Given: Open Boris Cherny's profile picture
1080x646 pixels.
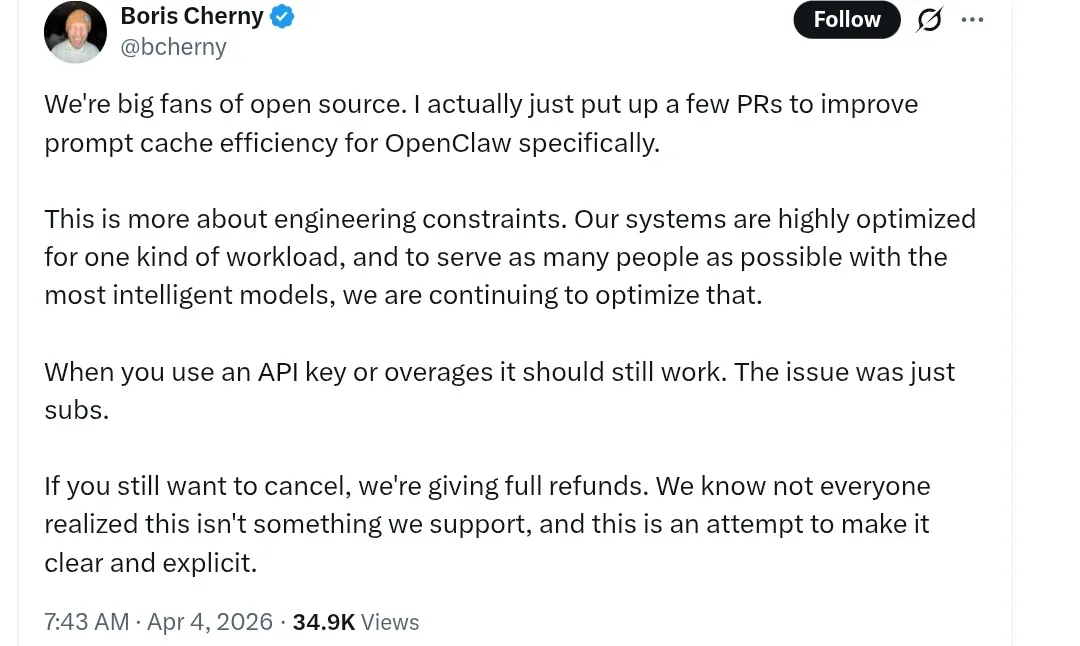Looking at the screenshot, I should (x=75, y=32).
